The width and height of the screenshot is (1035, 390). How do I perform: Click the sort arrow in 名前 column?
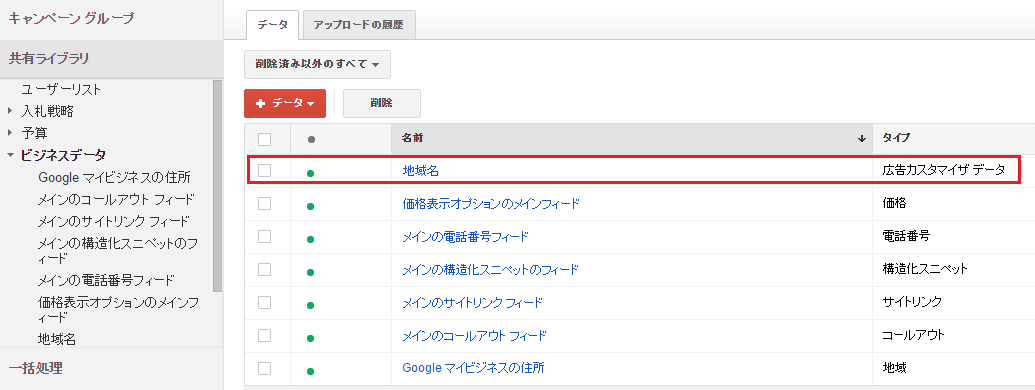(x=861, y=139)
